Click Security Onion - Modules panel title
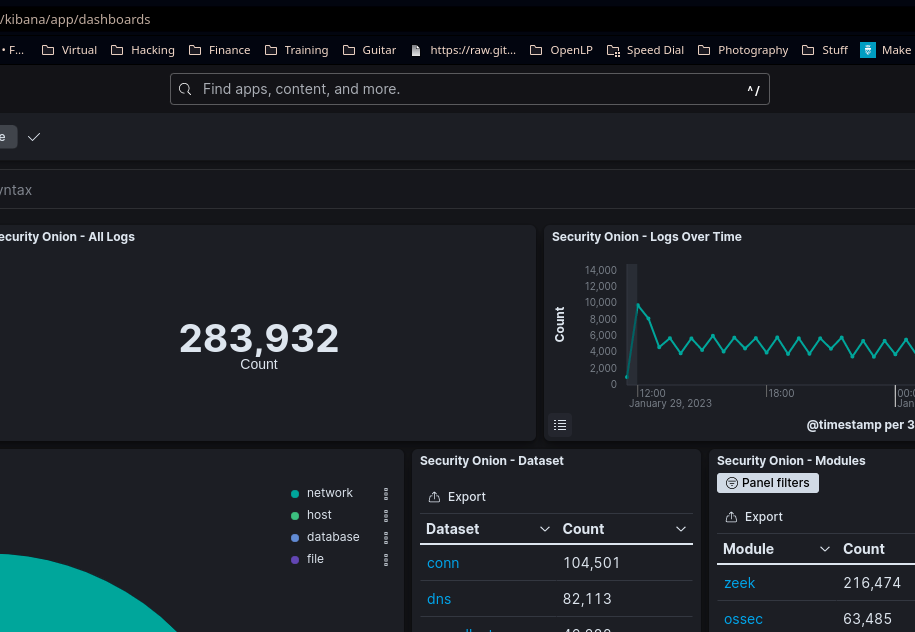915x632 pixels. pos(791,461)
